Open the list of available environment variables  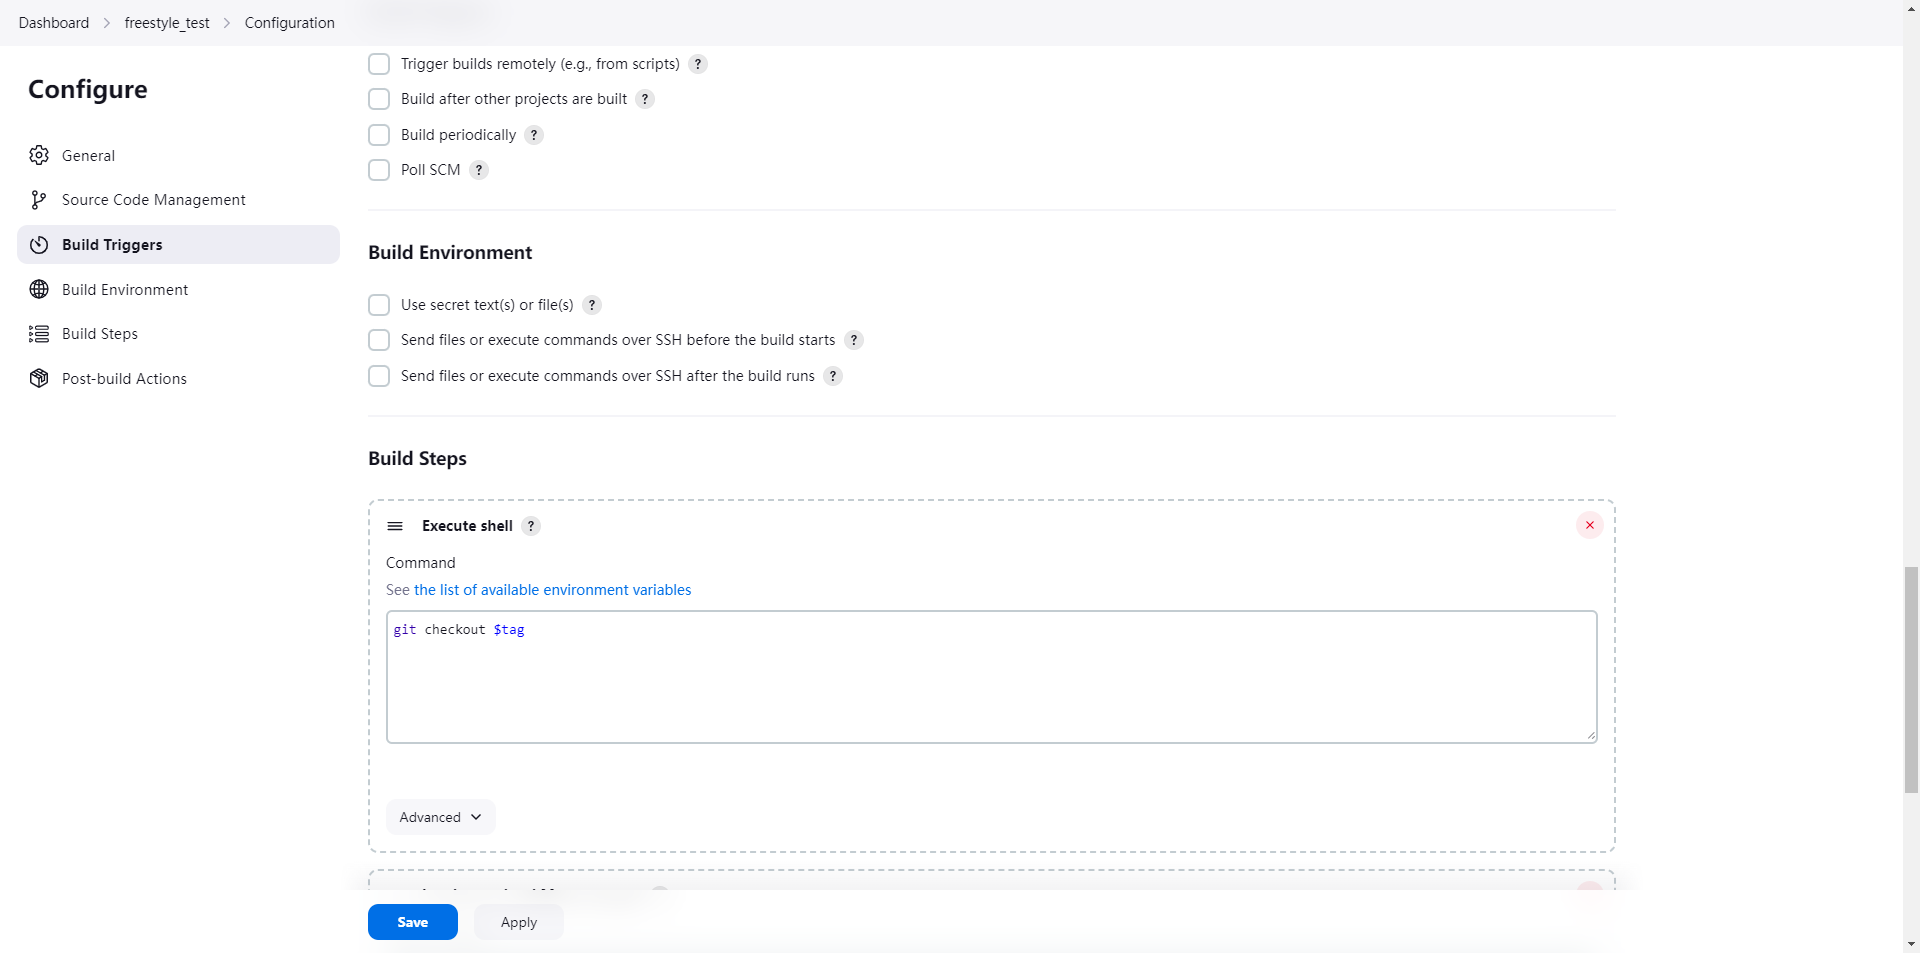click(x=552, y=590)
